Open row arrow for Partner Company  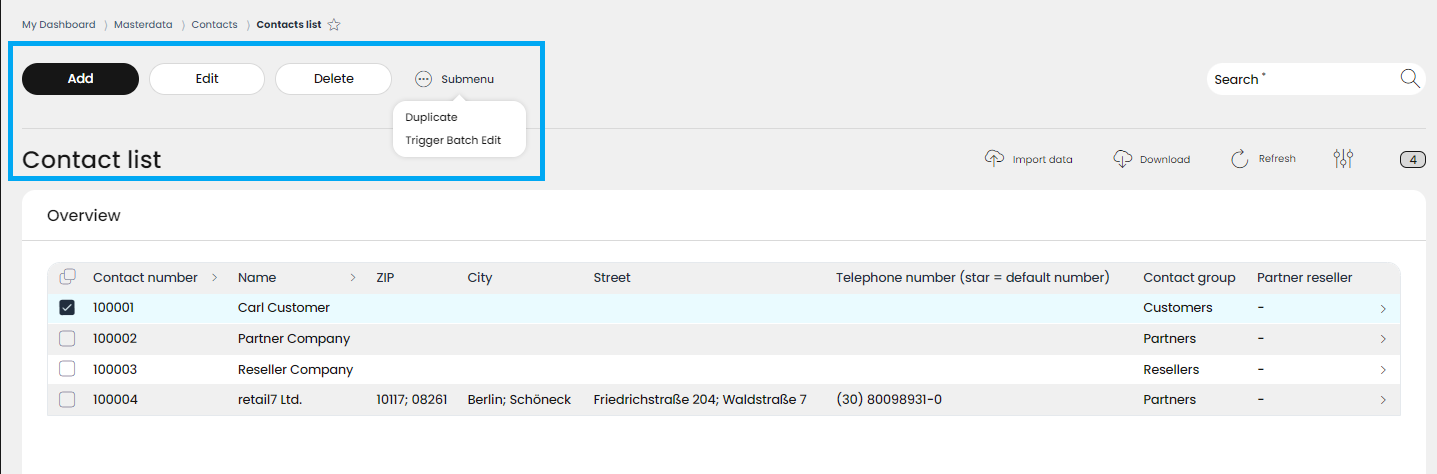click(1383, 339)
